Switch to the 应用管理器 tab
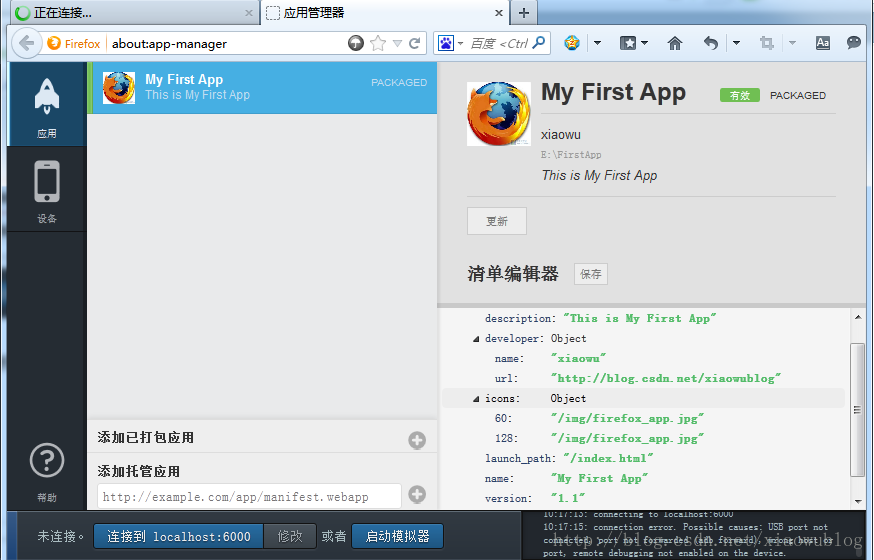The width and height of the screenshot is (874, 560). 385,13
